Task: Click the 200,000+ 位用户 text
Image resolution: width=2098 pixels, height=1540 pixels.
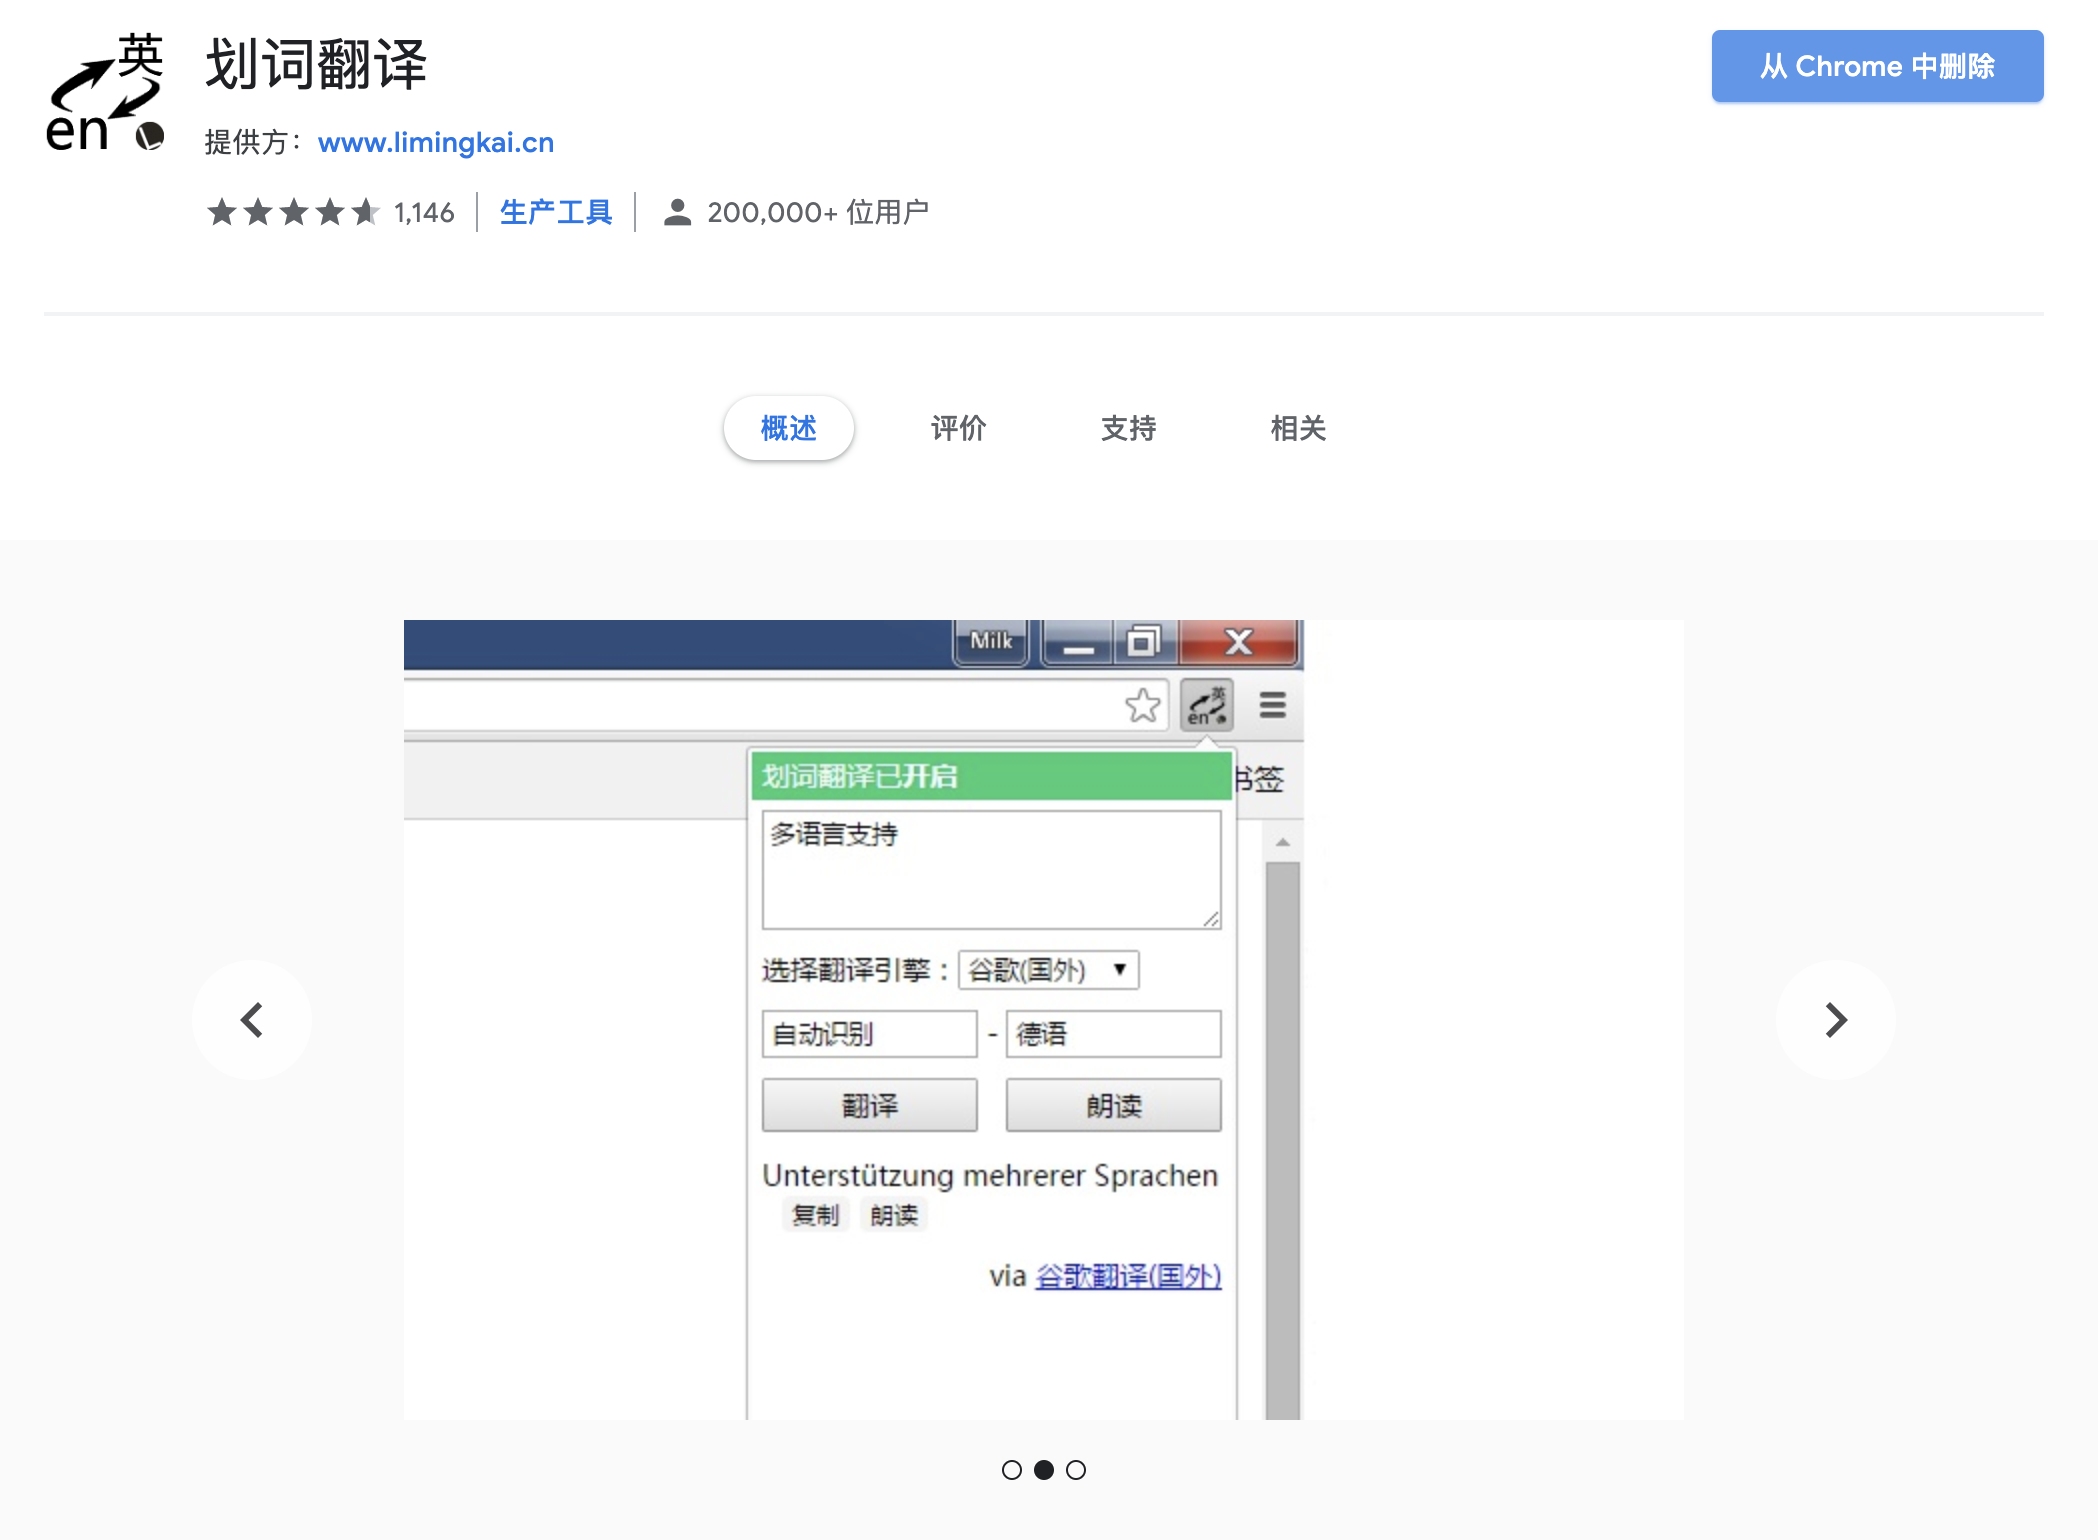Action: click(x=818, y=212)
